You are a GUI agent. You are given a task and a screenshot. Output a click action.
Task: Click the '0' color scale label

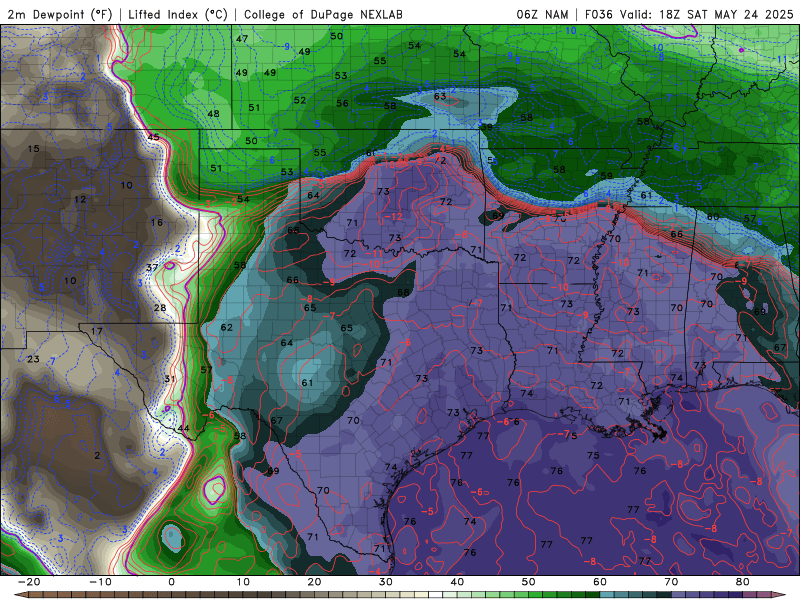[x=171, y=582]
